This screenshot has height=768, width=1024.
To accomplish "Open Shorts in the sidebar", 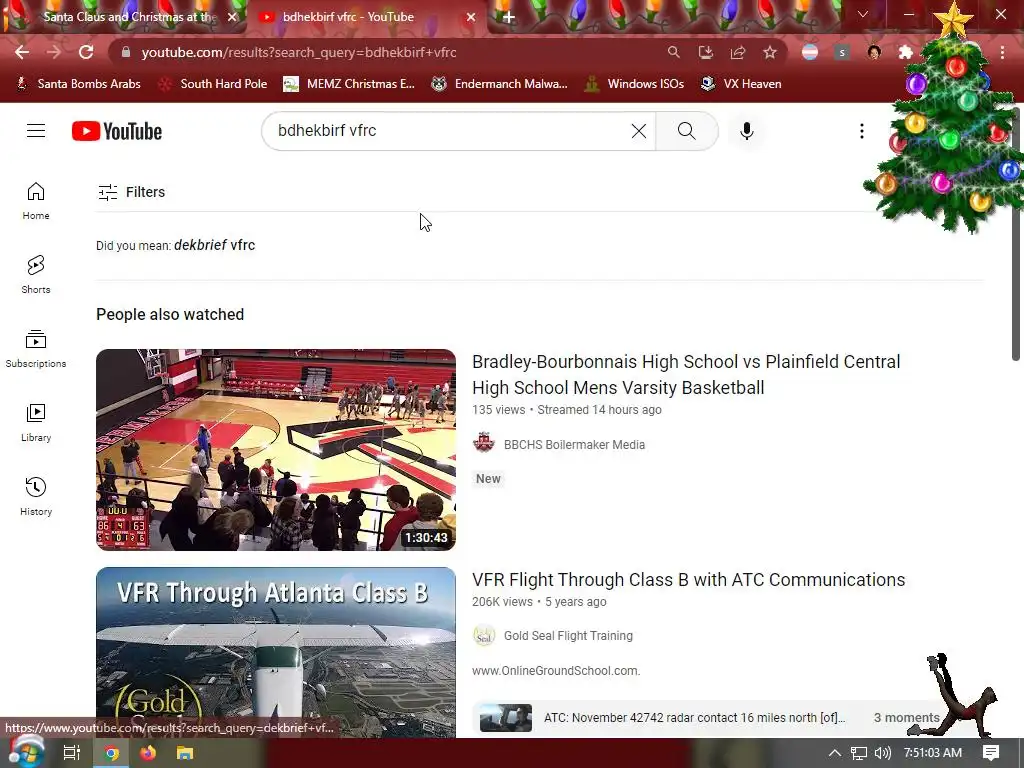I will [x=36, y=274].
